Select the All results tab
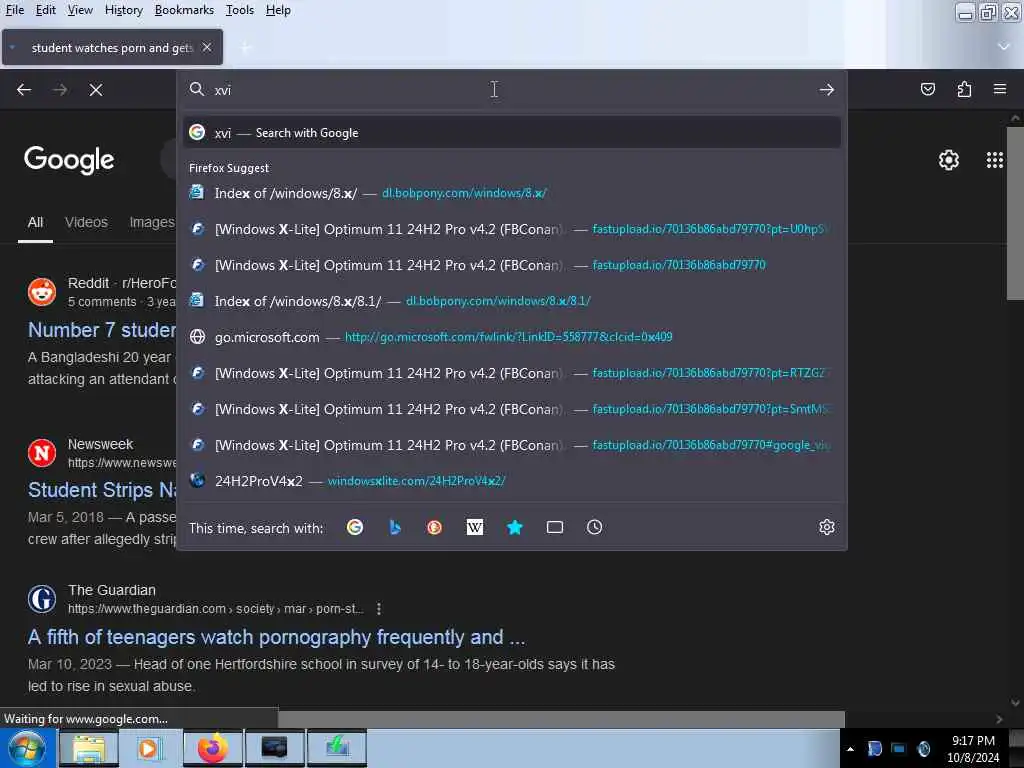Image resolution: width=1024 pixels, height=768 pixels. click(35, 223)
